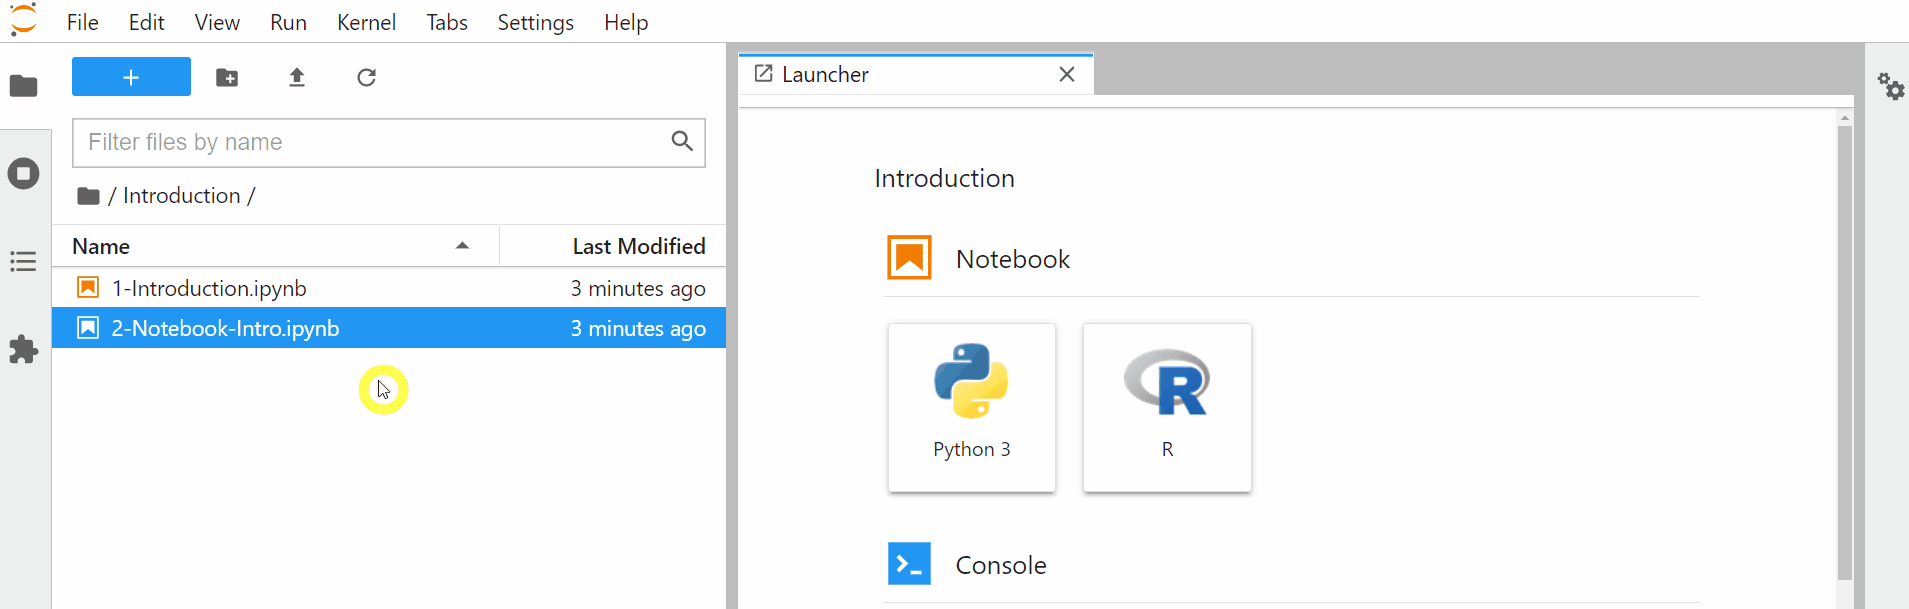
Task: Launch an R notebook
Action: (1167, 407)
